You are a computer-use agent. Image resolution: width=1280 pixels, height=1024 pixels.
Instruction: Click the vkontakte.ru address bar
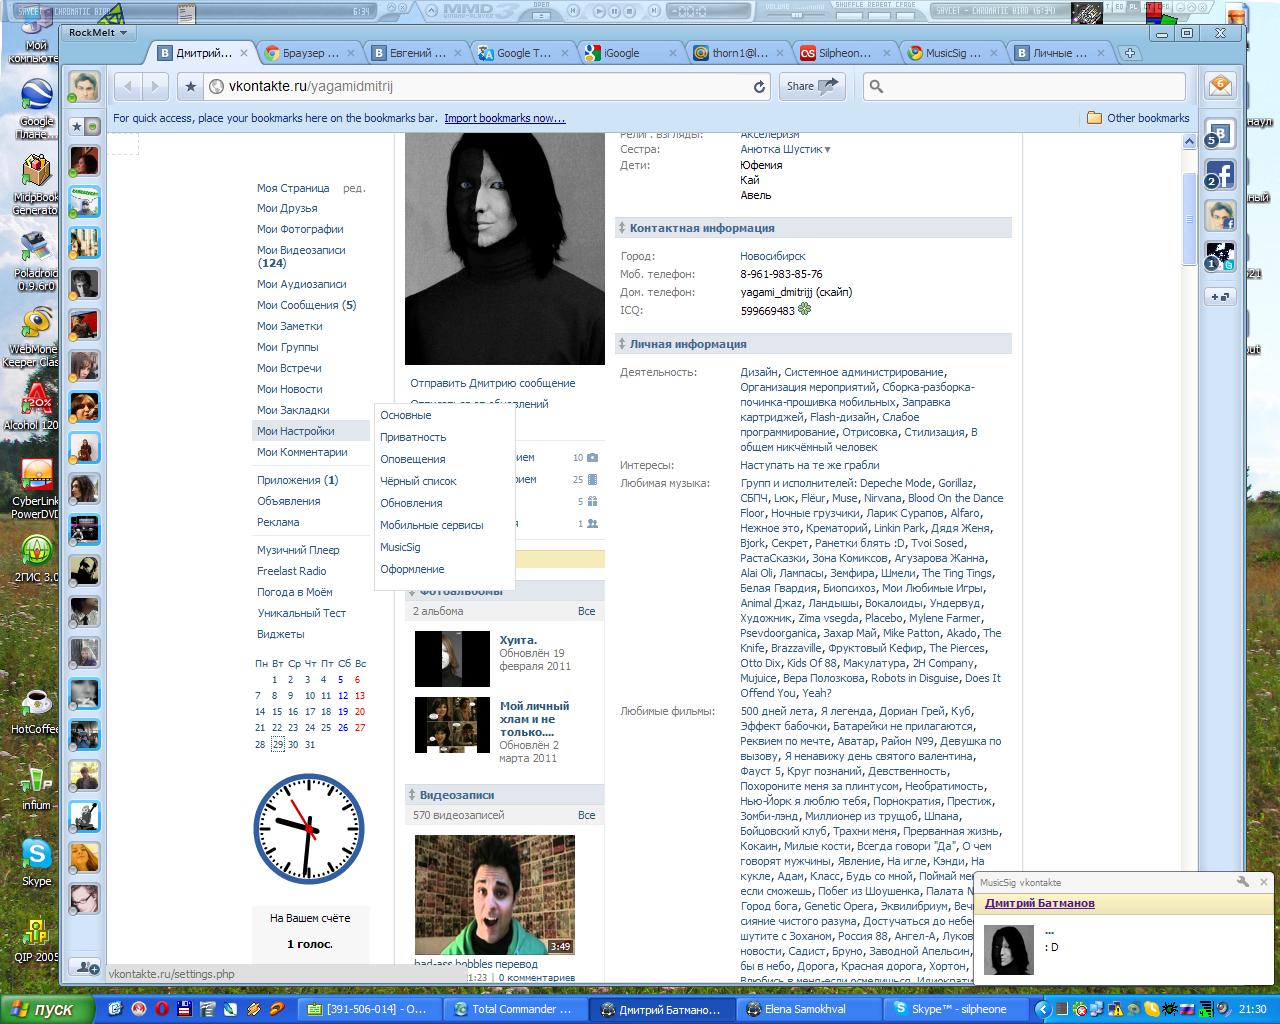[x=487, y=86]
